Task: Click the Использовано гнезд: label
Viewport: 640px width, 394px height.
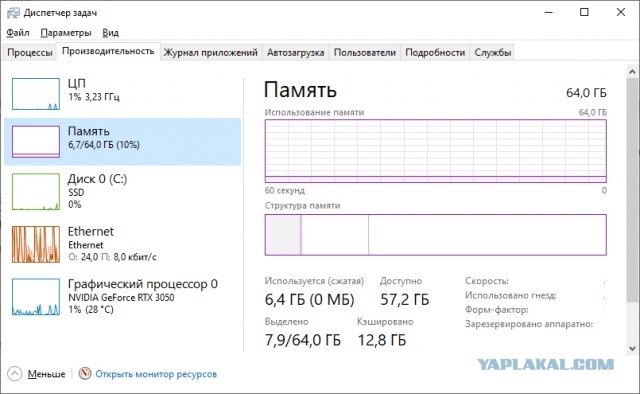Action: 511,295
